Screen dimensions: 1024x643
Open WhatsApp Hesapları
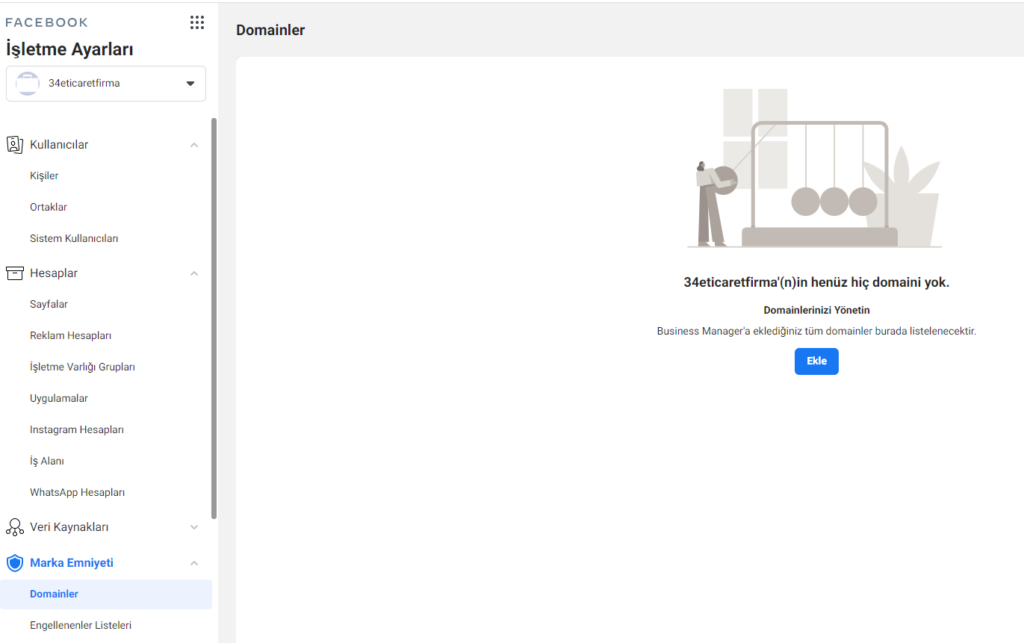click(x=77, y=492)
